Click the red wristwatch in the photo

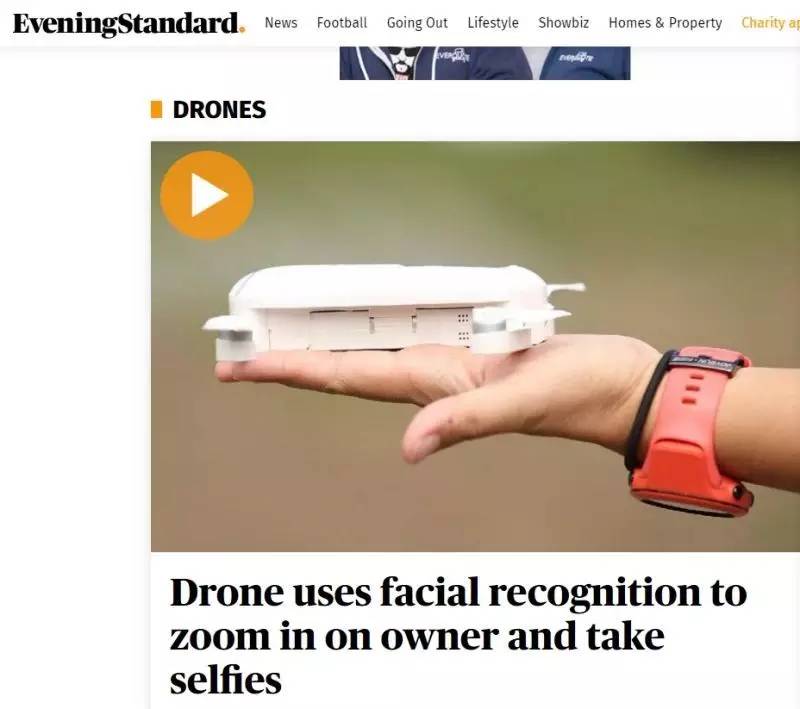click(689, 432)
